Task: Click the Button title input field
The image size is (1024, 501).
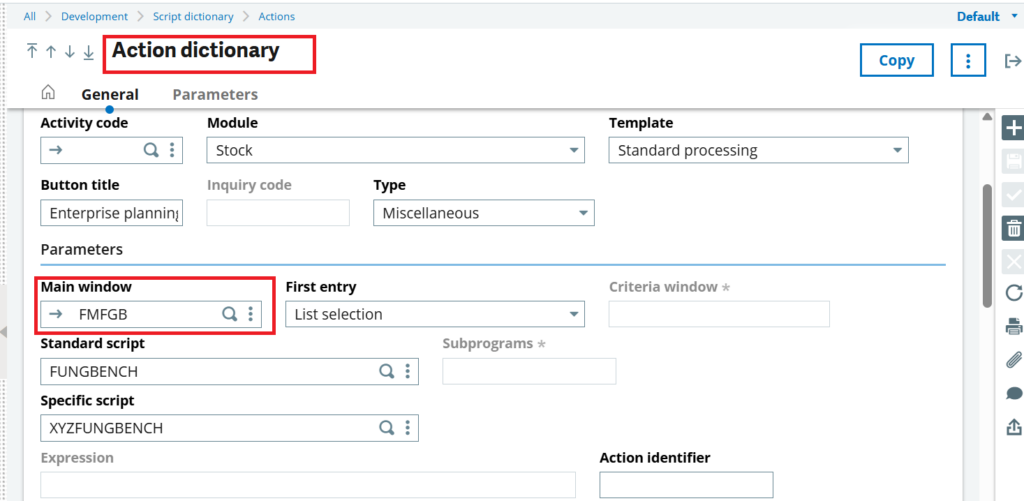Action: click(x=112, y=213)
